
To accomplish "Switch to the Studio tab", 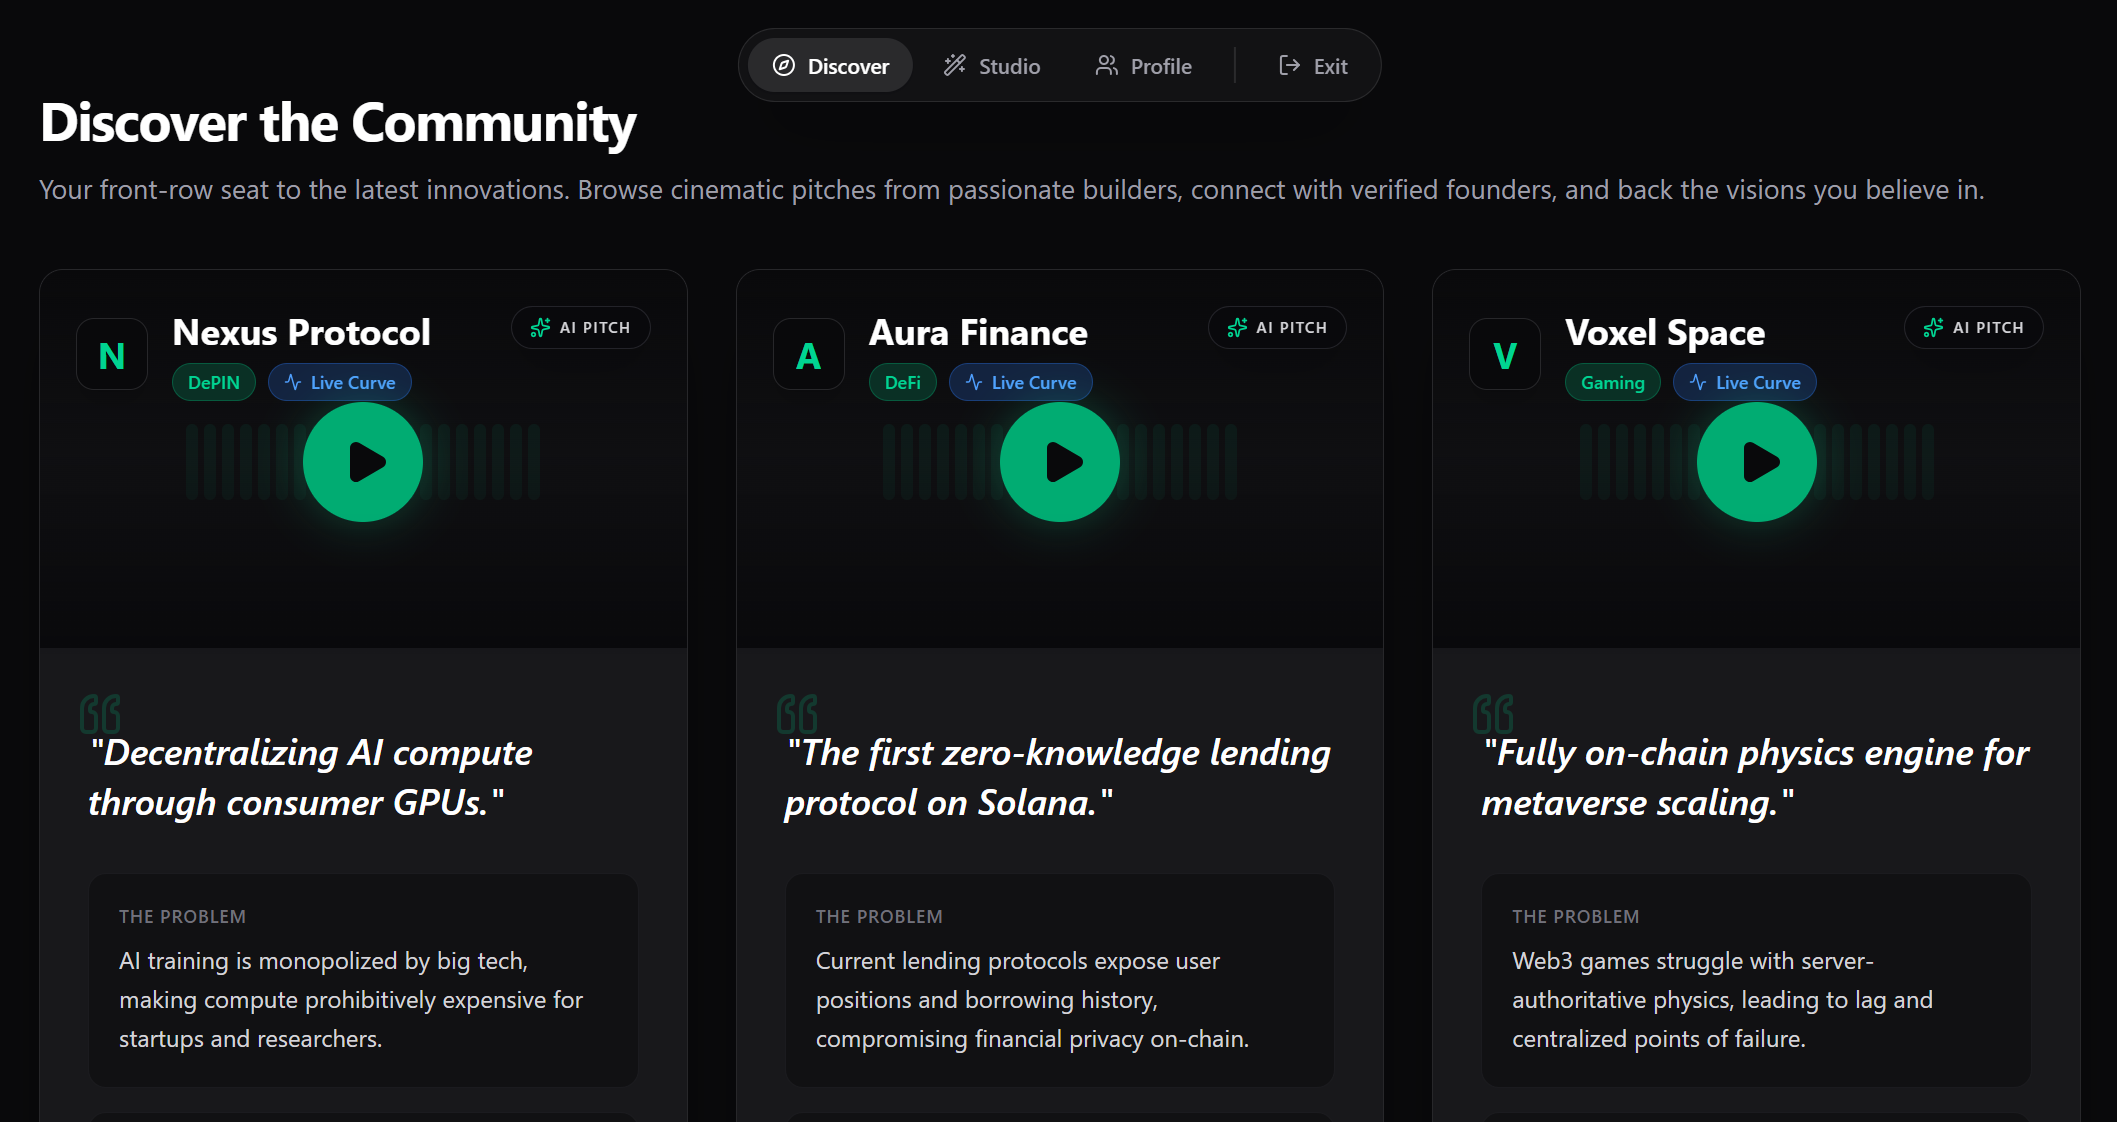I will click(992, 66).
